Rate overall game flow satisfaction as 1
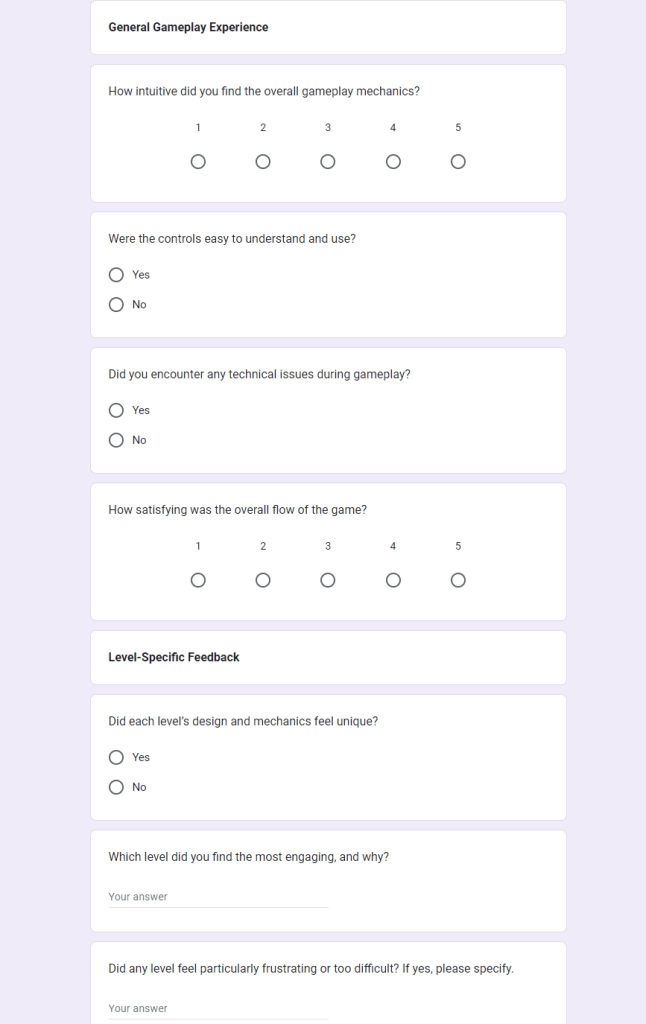This screenshot has width=646, height=1024. click(x=198, y=580)
